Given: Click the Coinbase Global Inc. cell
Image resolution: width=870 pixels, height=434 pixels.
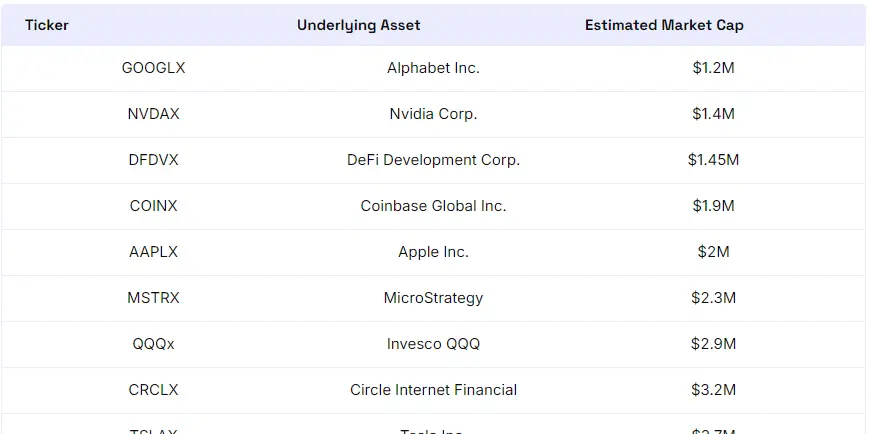Looking at the screenshot, I should tap(433, 206).
